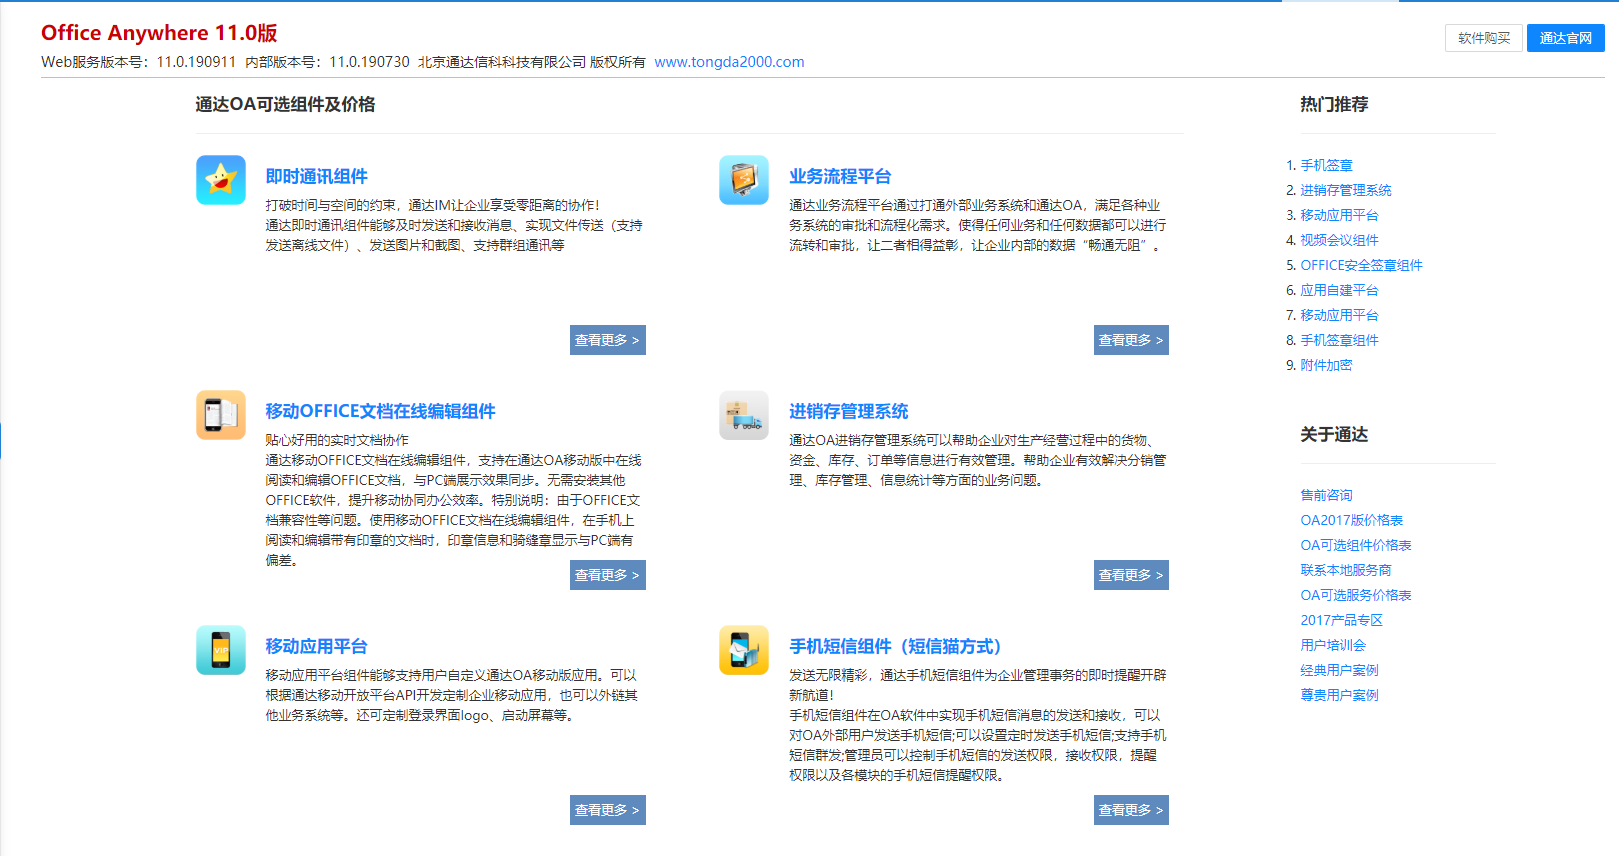The height and width of the screenshot is (856, 1619).
Task: Click 9. 附件加密 link
Action: pos(1326,365)
